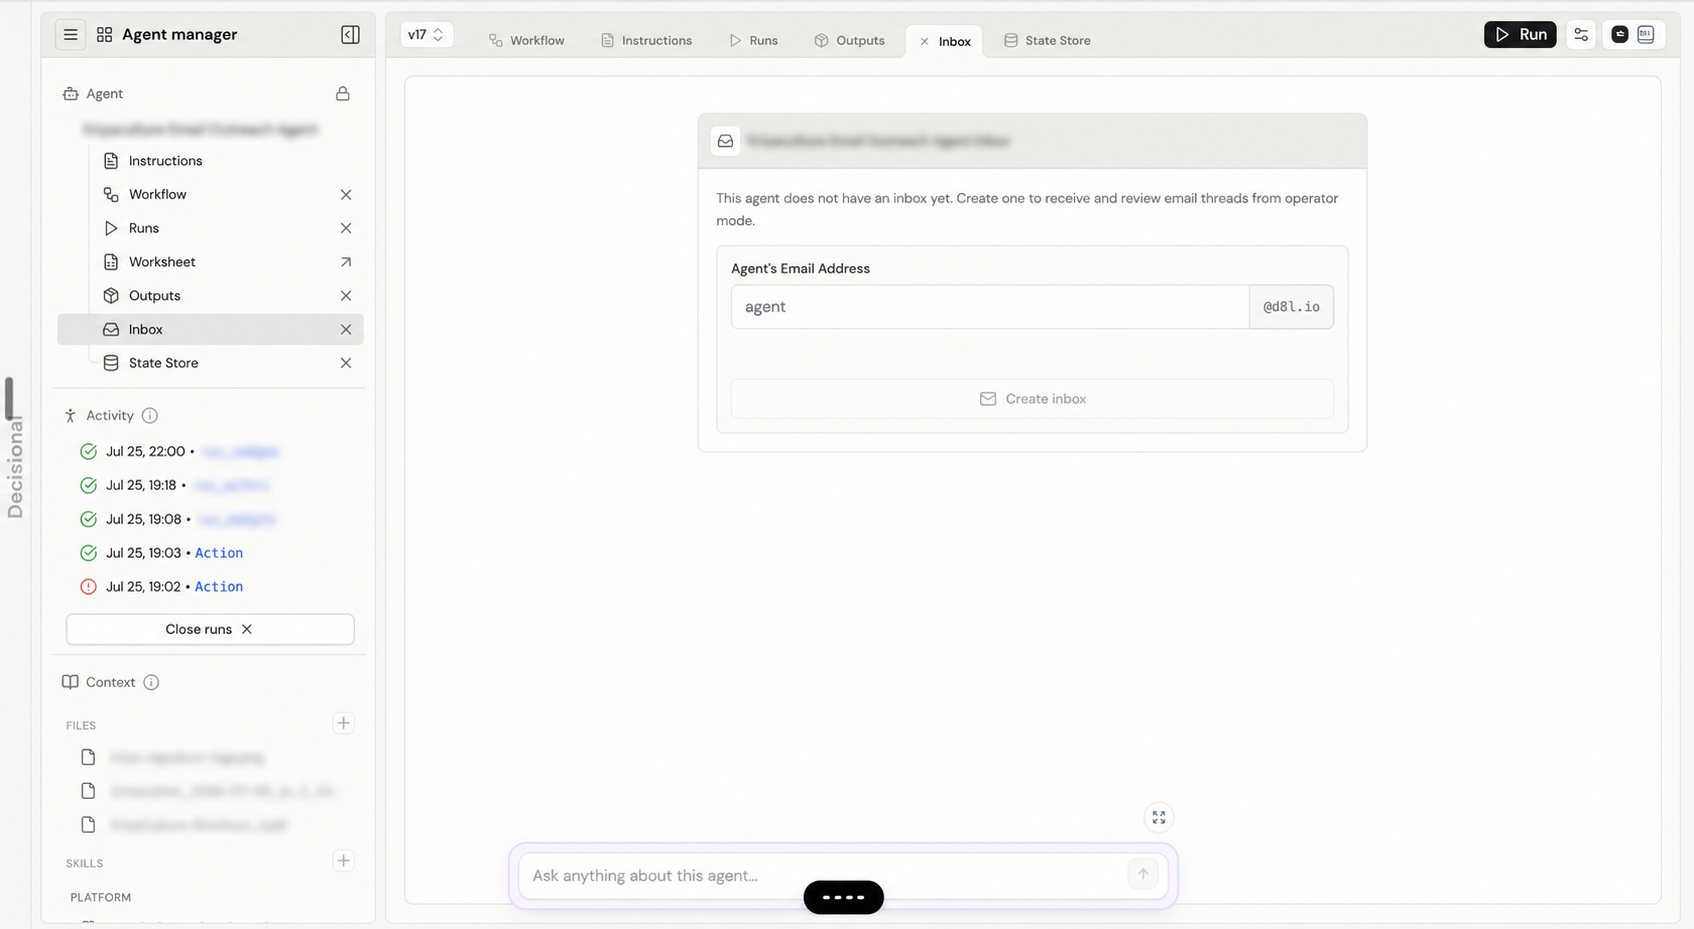Click the red error icon for Jul 25, 19:02
Screen dimensions: 1694x929
[88, 587]
